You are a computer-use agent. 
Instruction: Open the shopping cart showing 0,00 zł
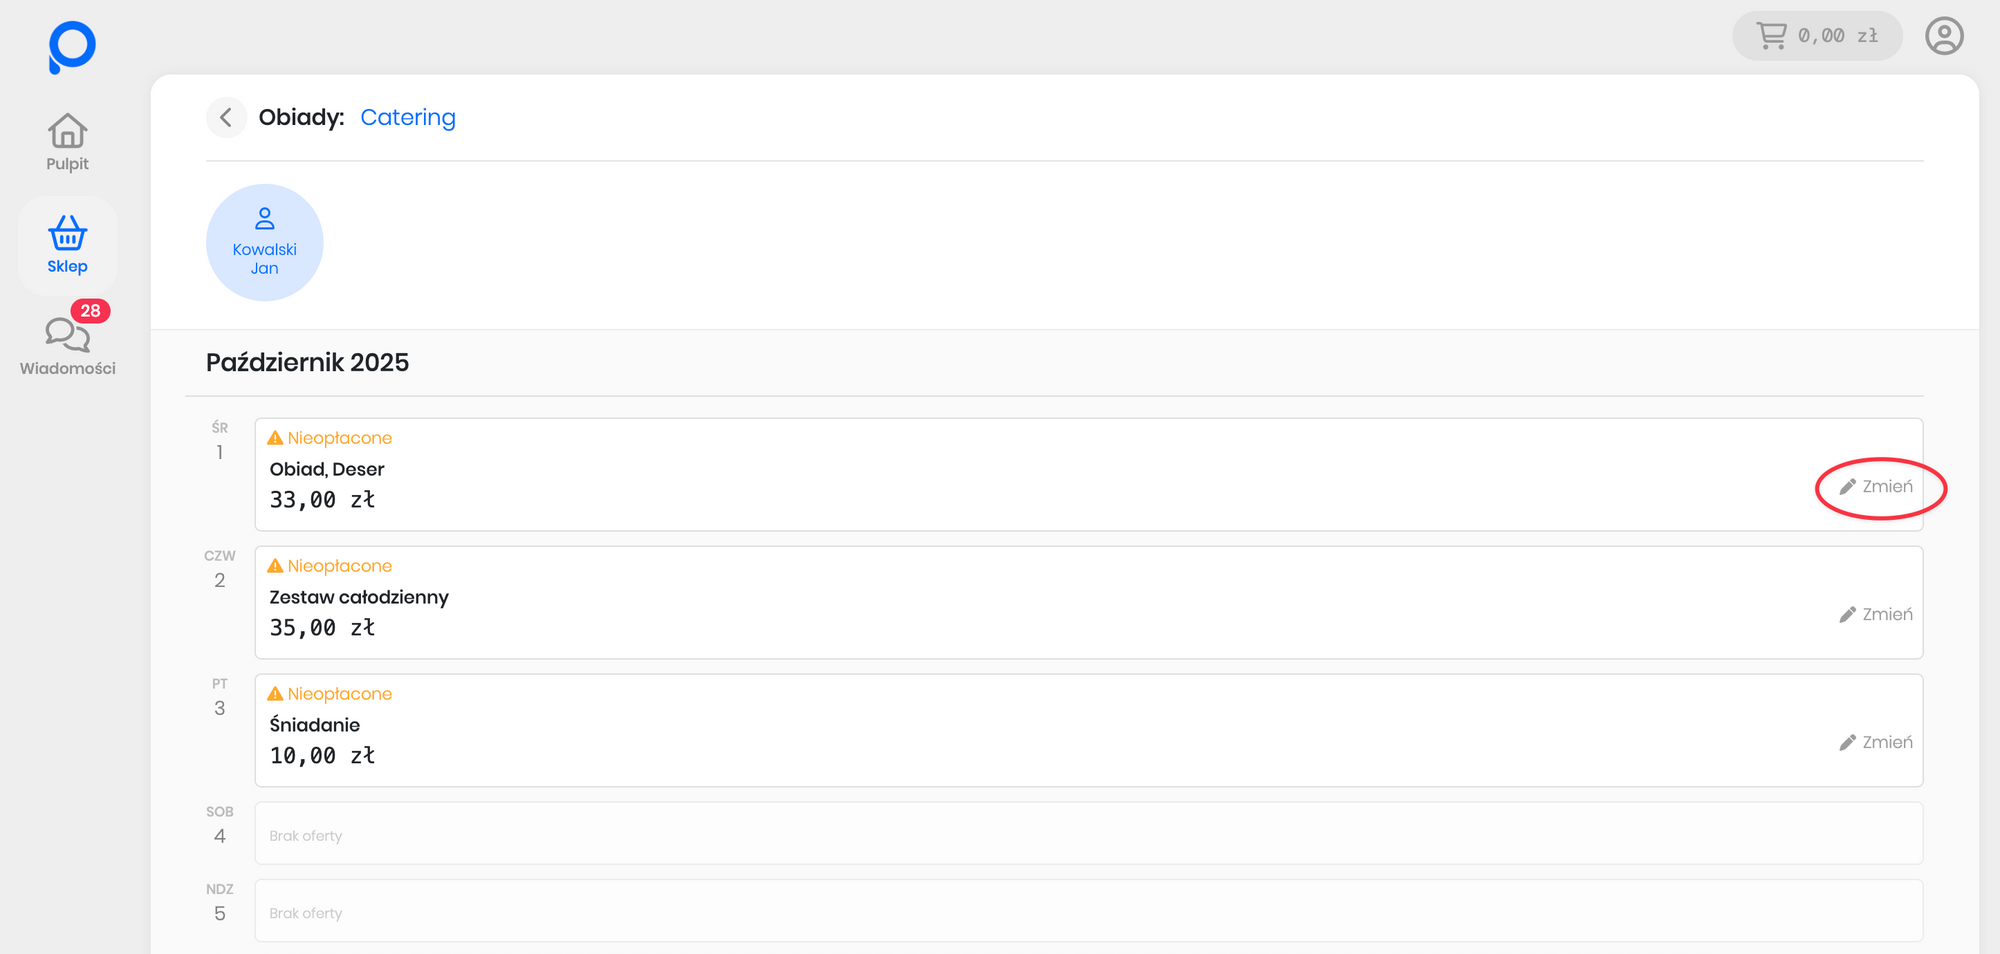click(x=1816, y=36)
